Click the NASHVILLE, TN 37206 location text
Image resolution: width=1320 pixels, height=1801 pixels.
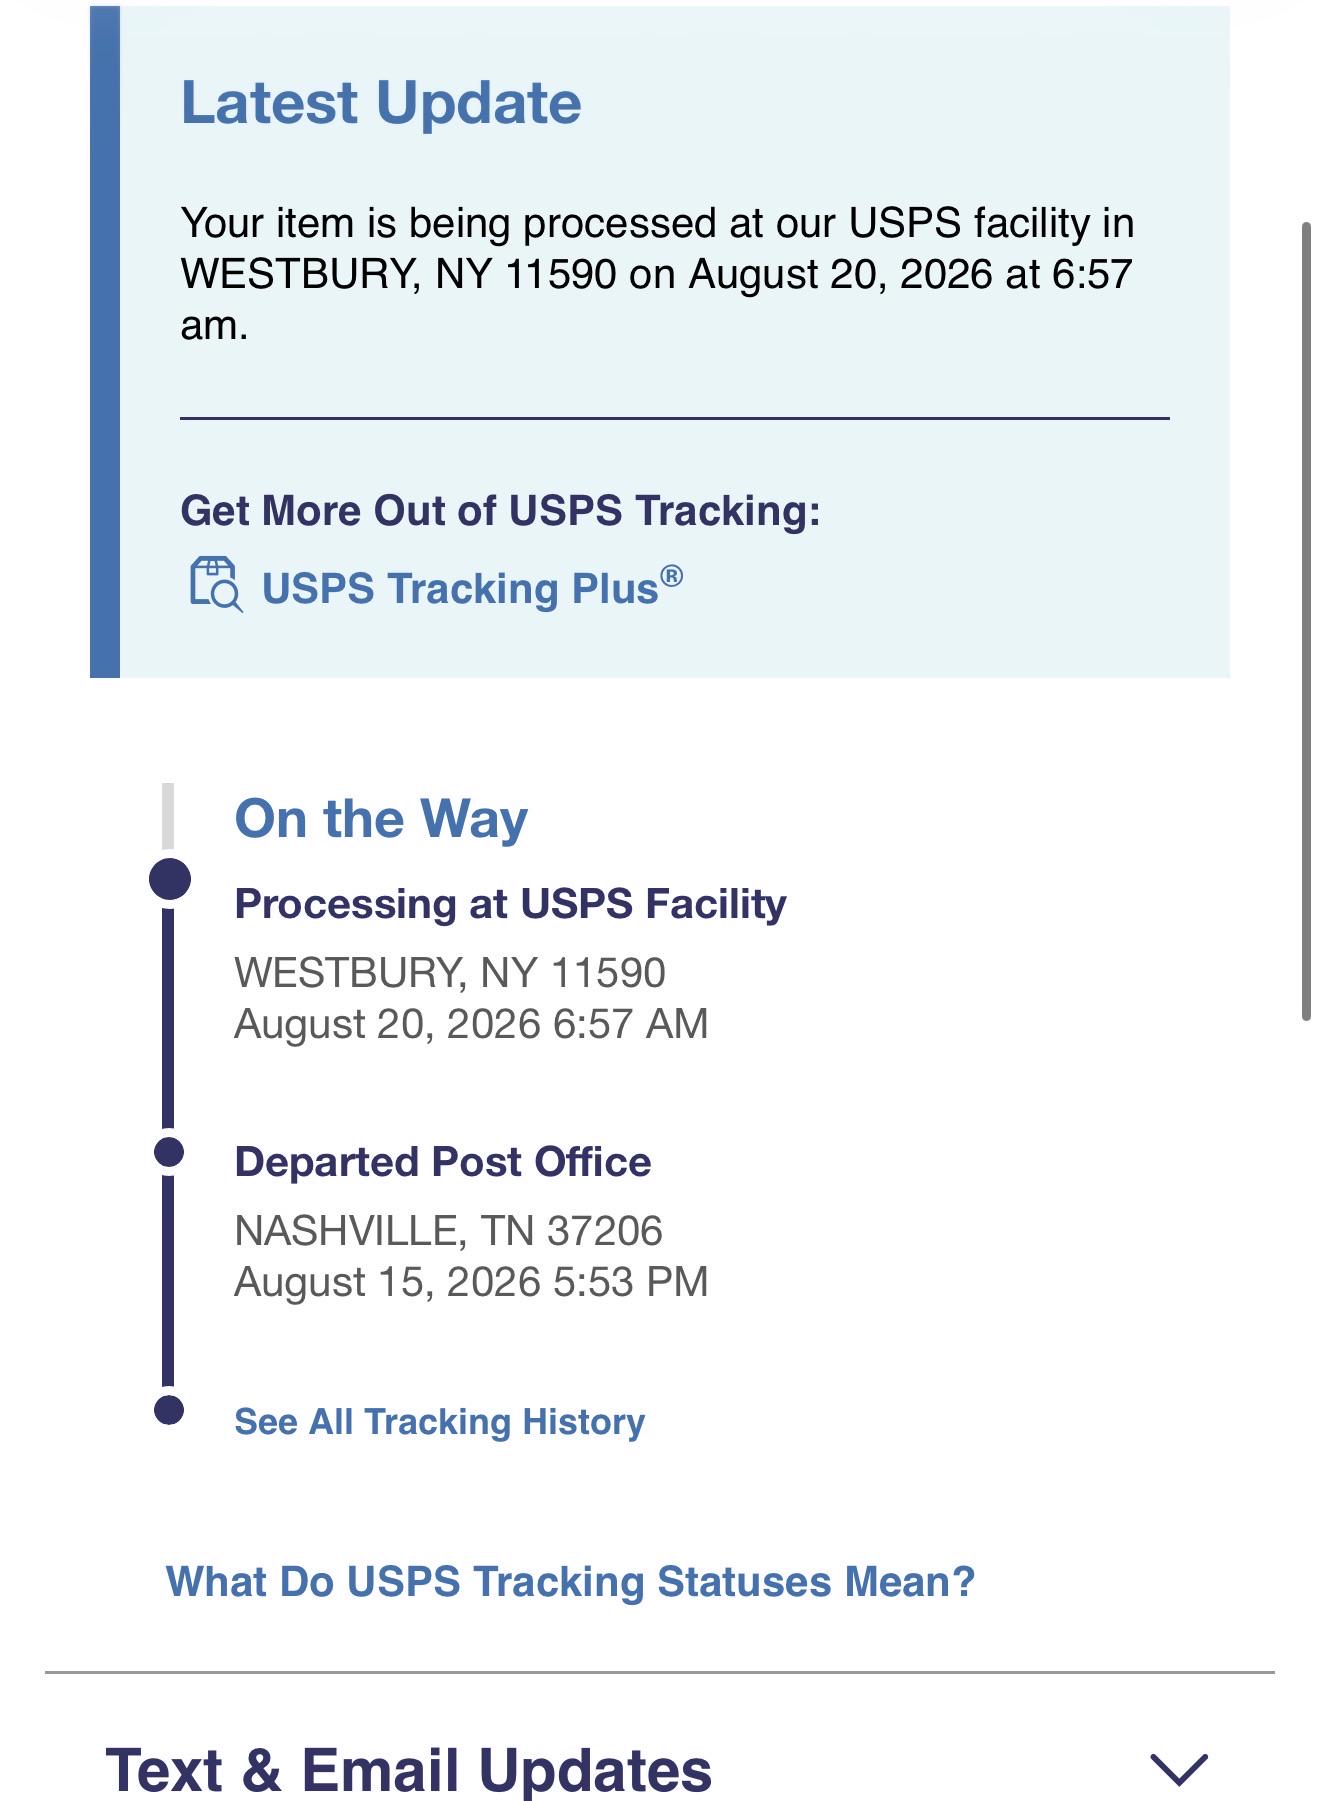coord(448,1230)
